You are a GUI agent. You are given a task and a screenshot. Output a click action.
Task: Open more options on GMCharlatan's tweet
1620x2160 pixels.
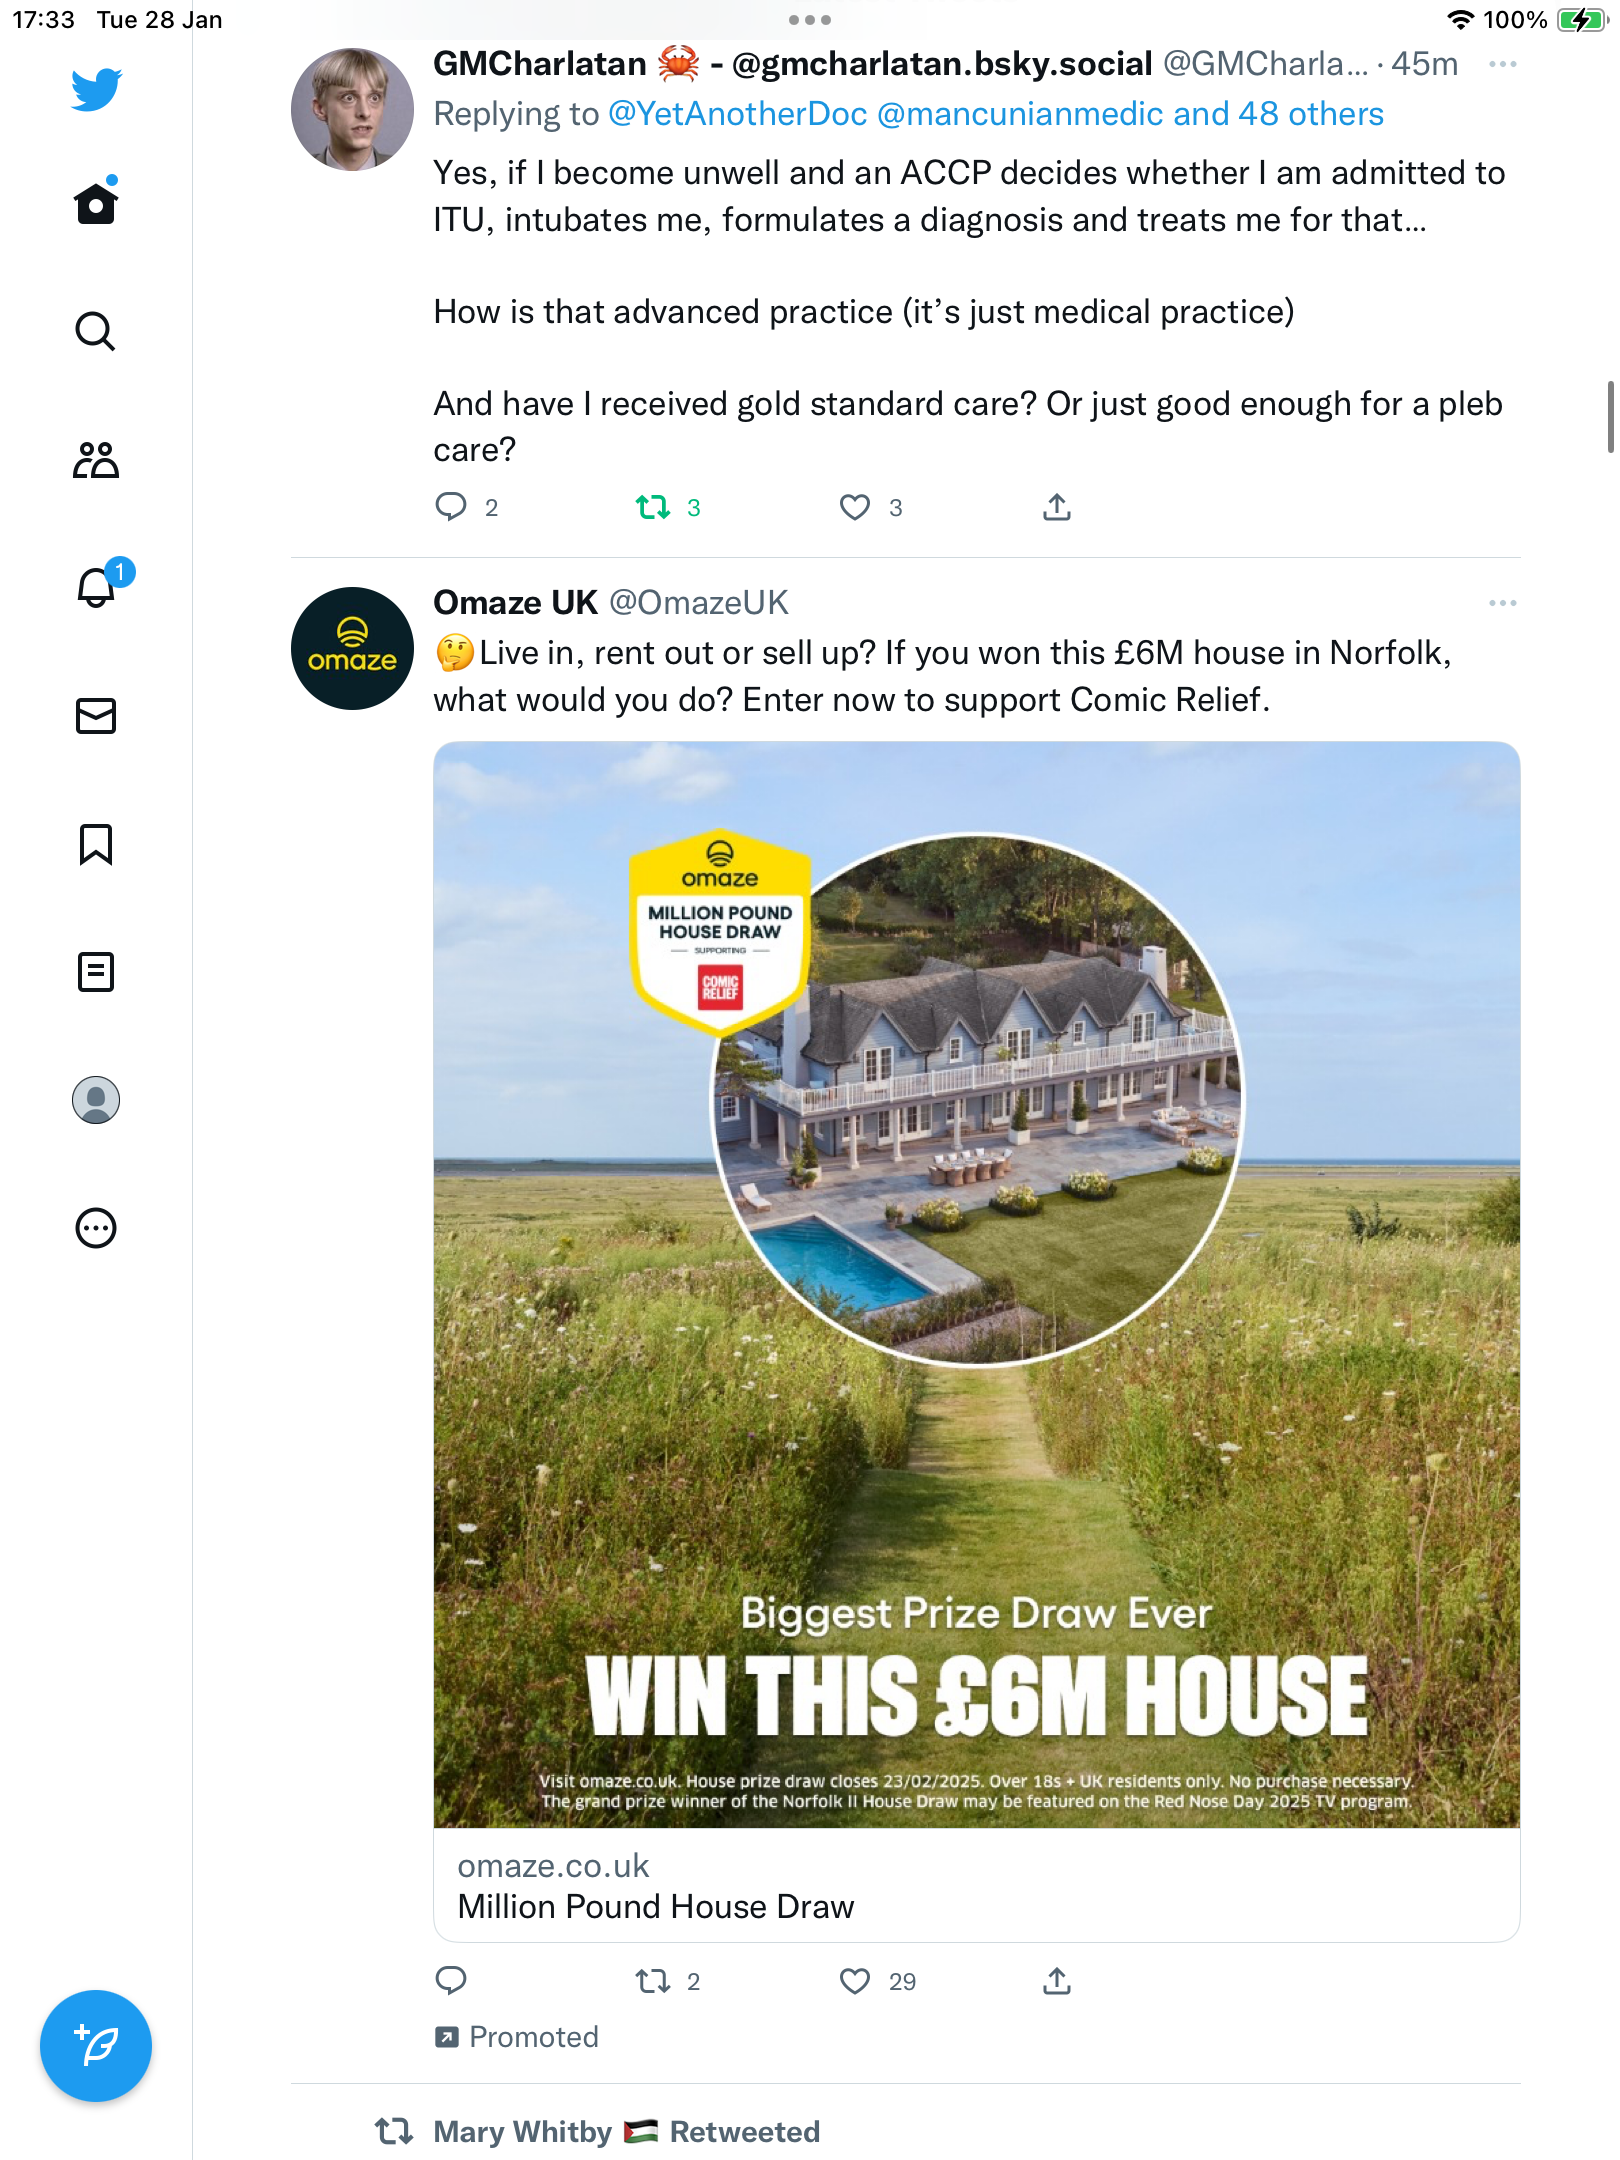coord(1502,64)
